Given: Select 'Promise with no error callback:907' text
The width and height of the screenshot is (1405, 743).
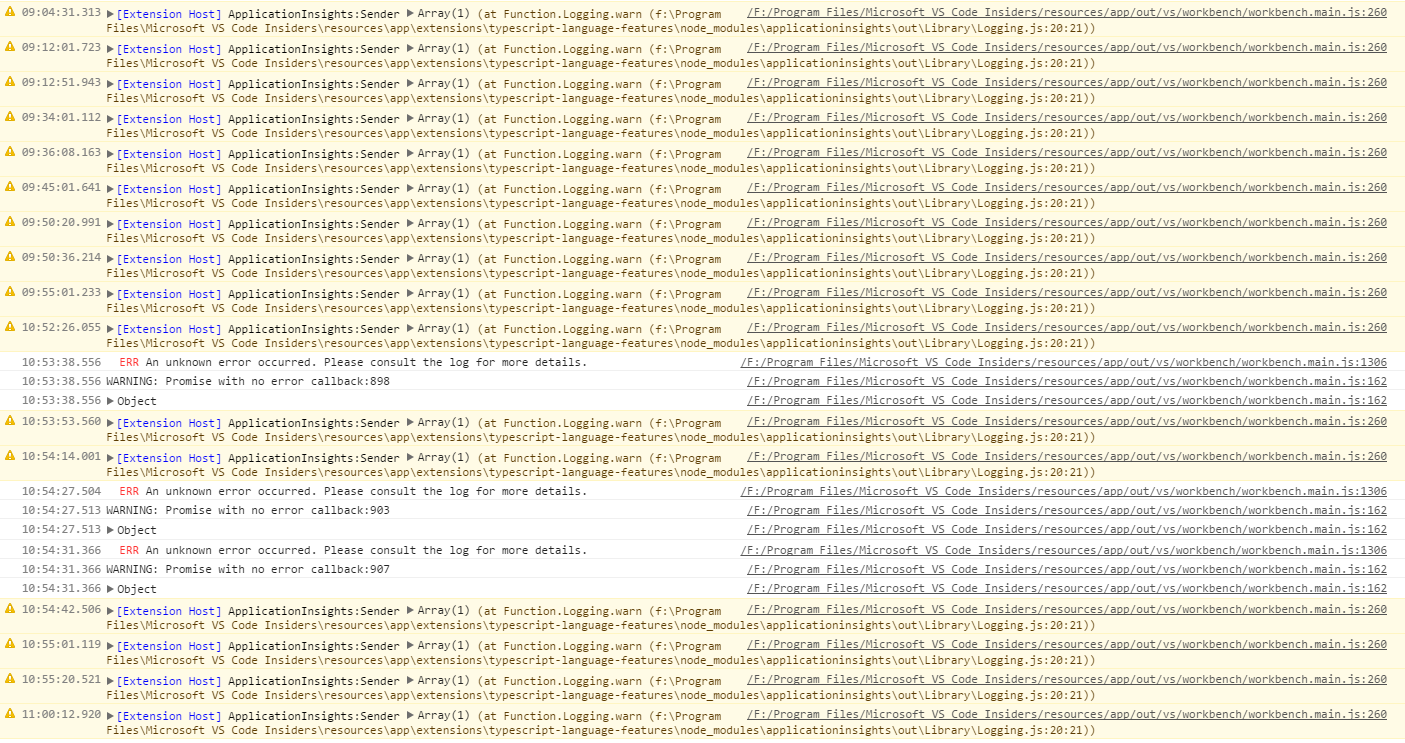Looking at the screenshot, I should (x=277, y=569).
